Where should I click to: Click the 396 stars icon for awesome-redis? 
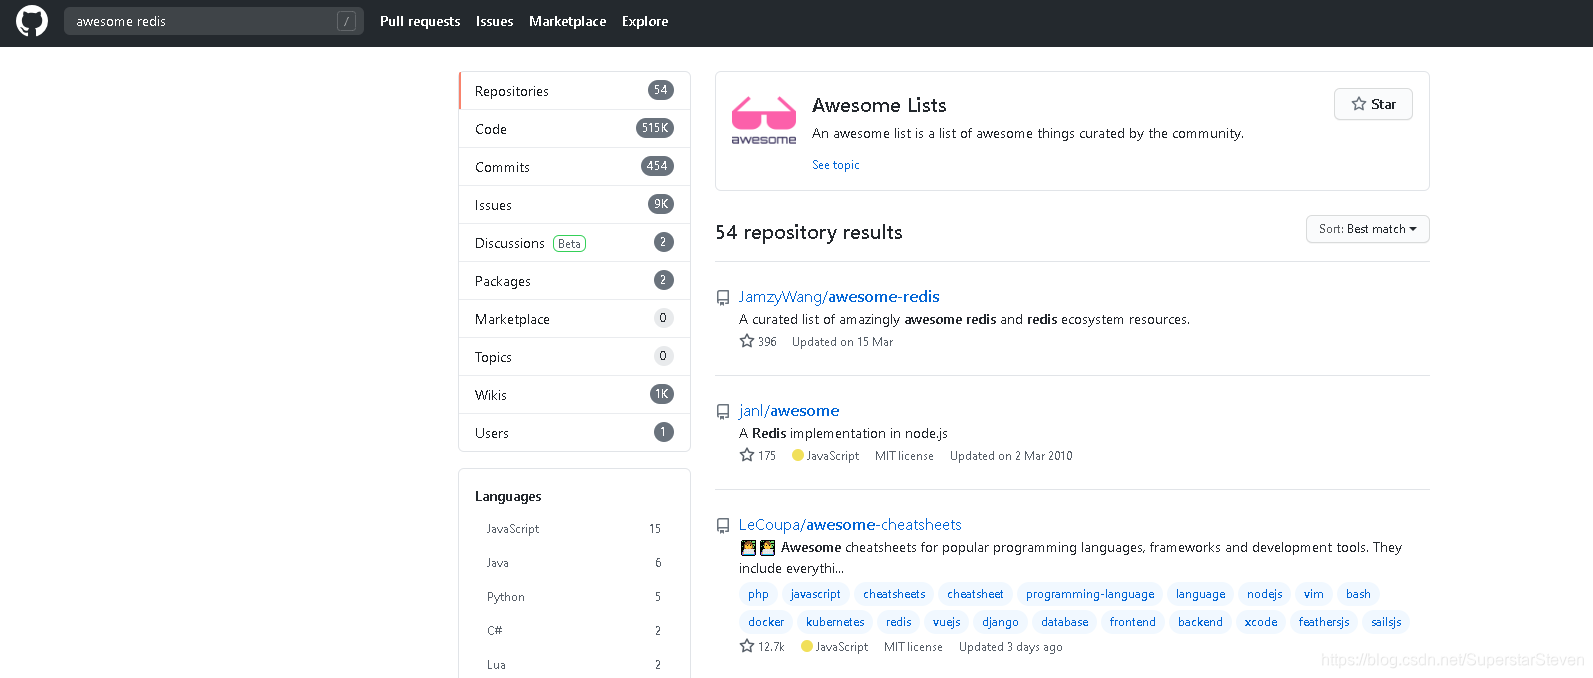[747, 341]
